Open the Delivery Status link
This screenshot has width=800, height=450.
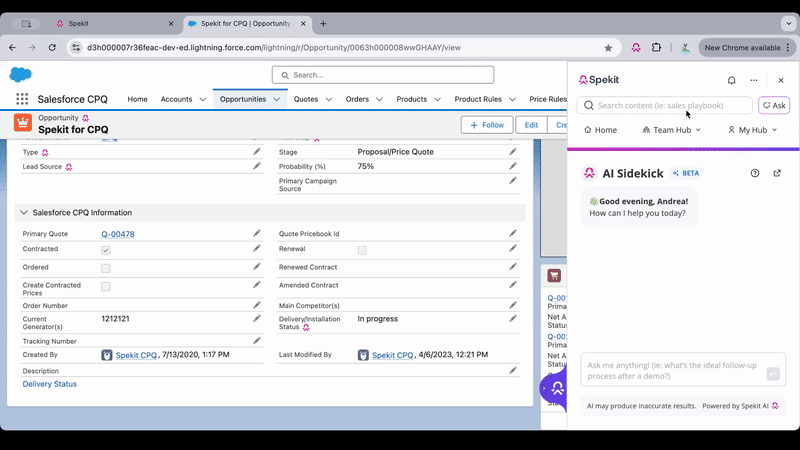pos(49,384)
